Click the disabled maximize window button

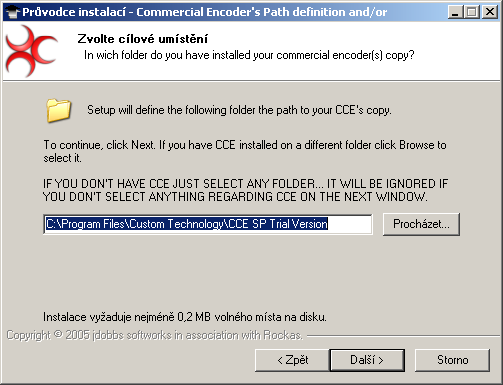(x=472, y=12)
